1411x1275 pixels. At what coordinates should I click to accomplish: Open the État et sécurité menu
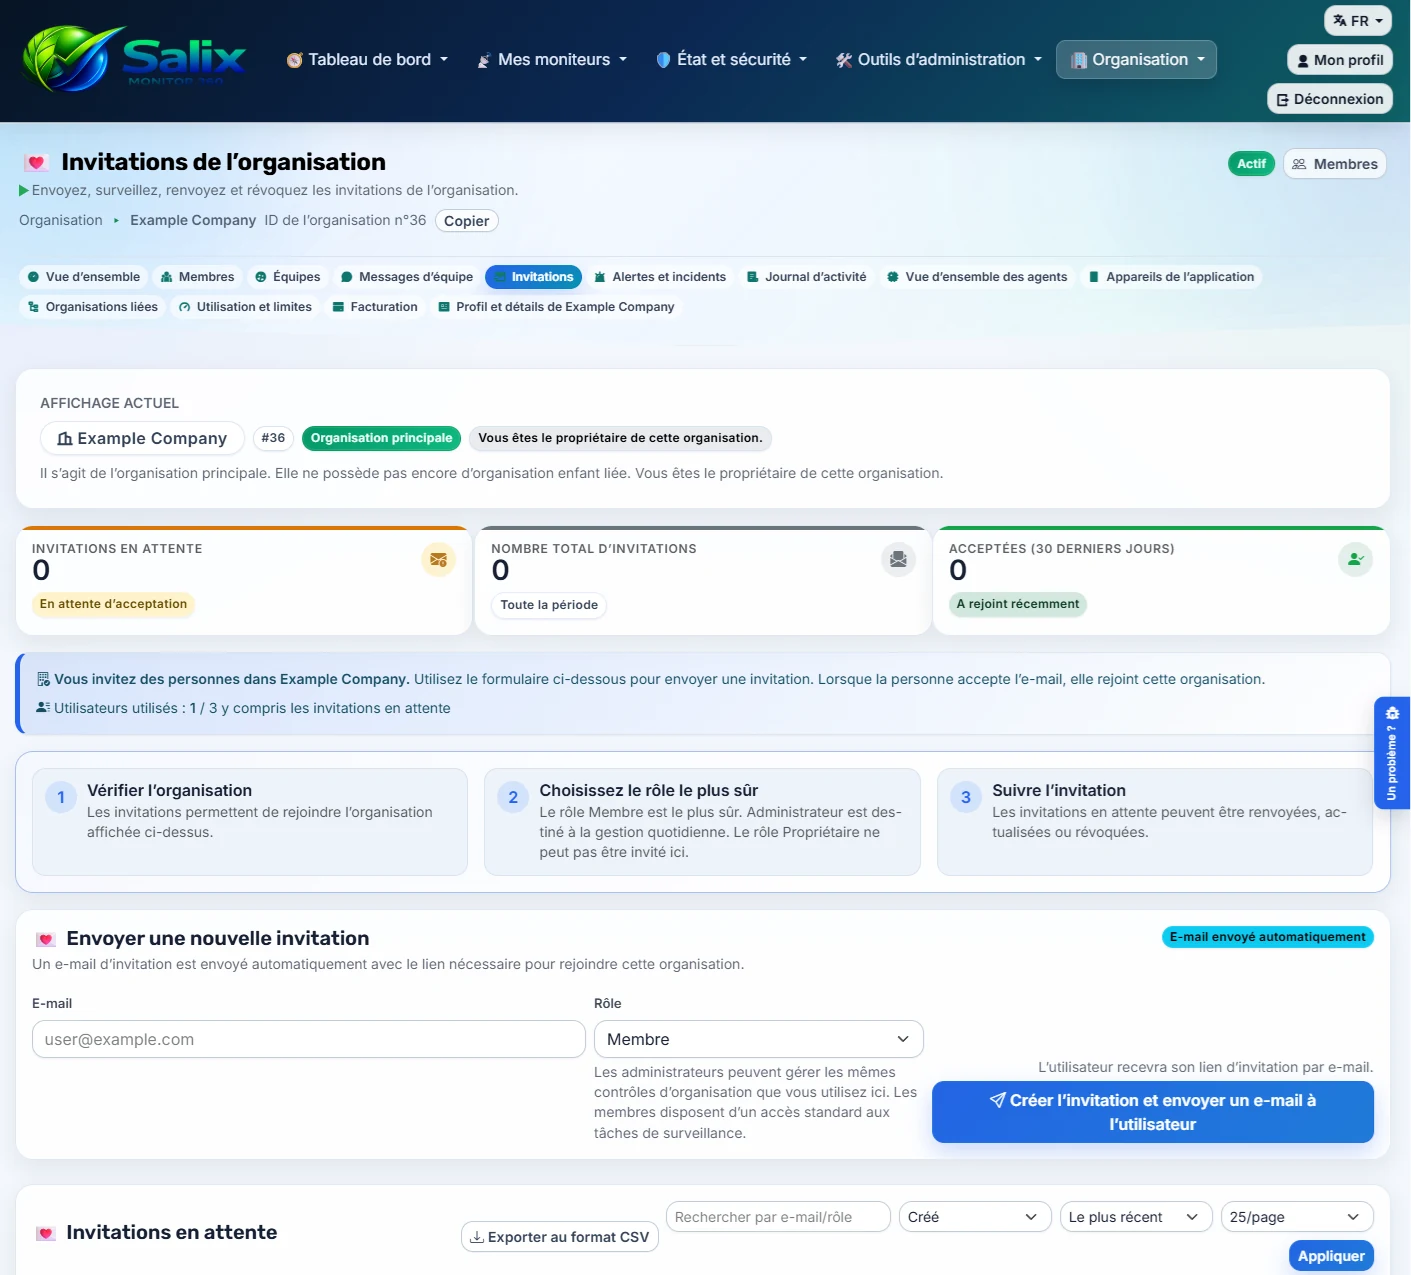coord(731,60)
